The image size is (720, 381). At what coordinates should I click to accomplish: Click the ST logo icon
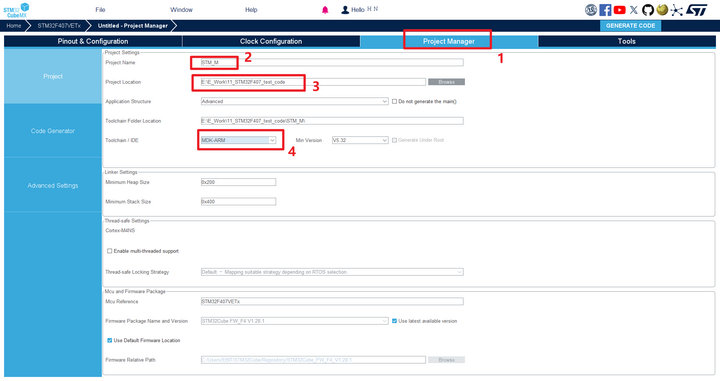pyautogui.click(x=697, y=10)
